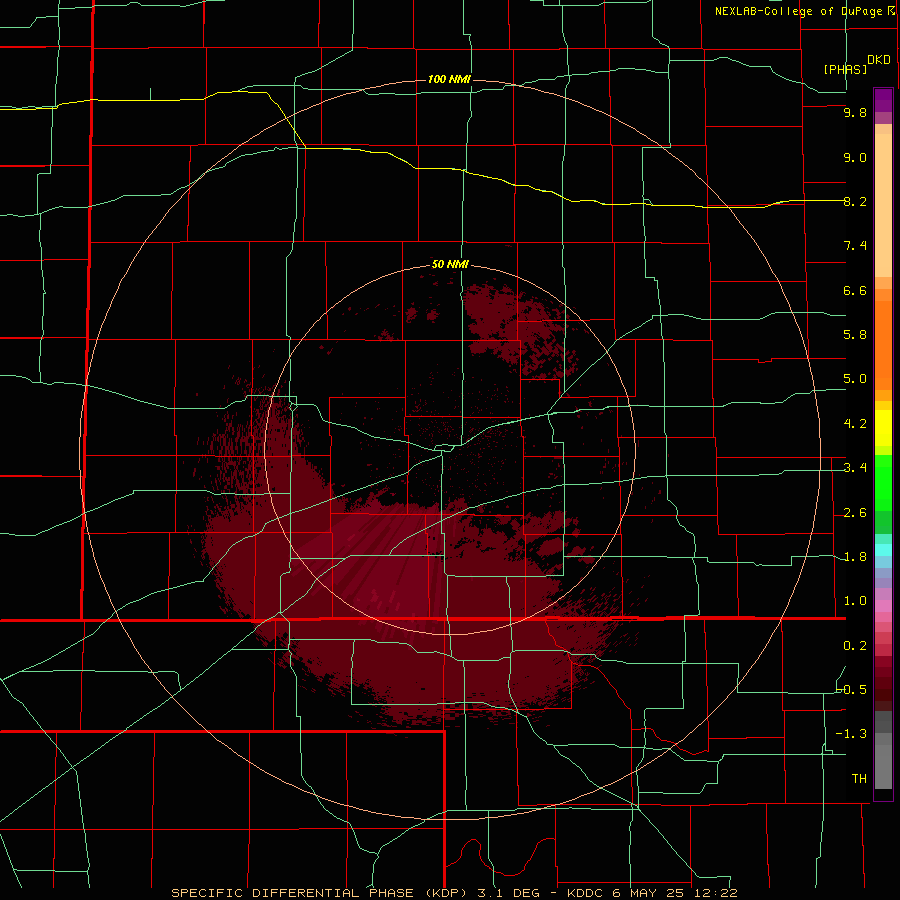Screen dimensions: 900x900
Task: Click the -1.3 value on the color scale
Action: coord(852,734)
